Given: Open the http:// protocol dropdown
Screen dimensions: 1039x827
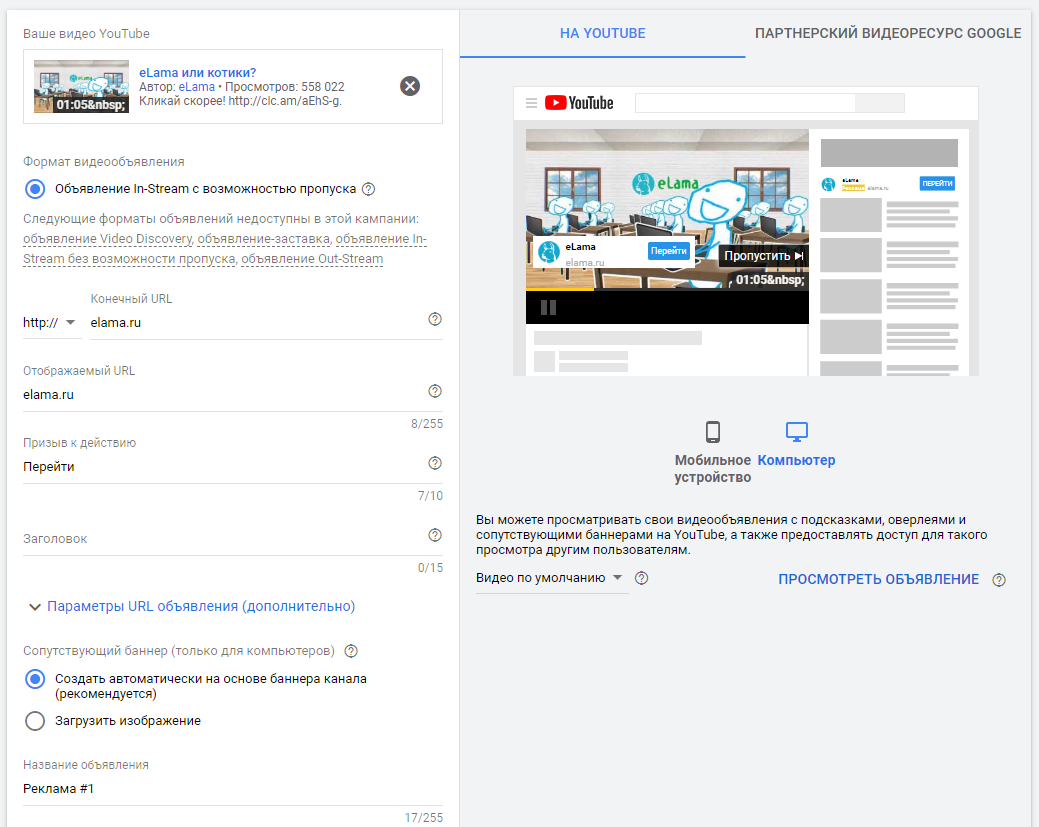Looking at the screenshot, I should coord(50,322).
